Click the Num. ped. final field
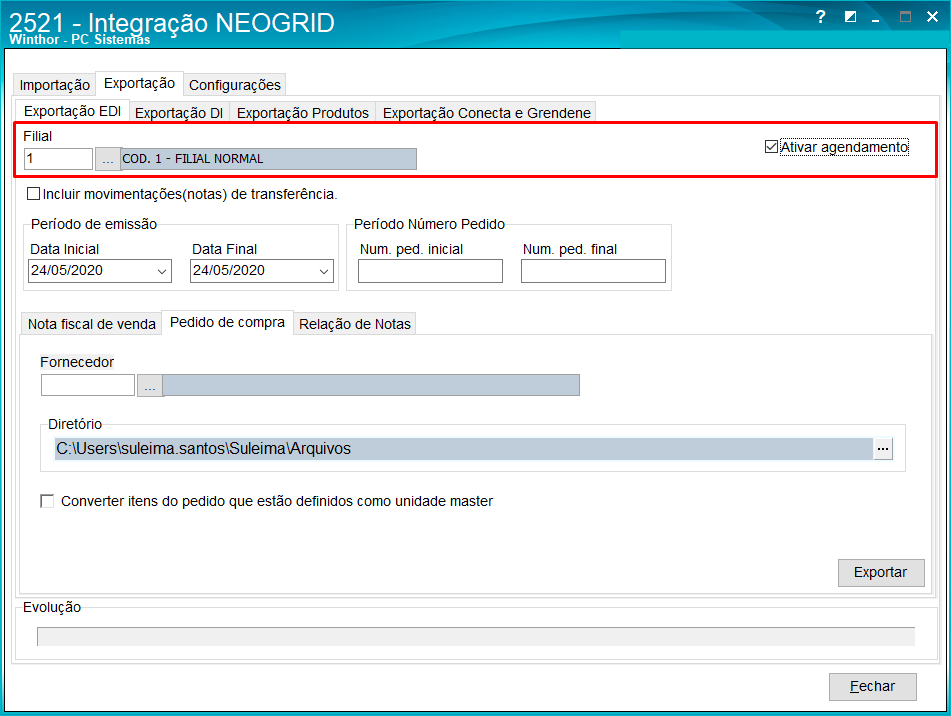This screenshot has width=951, height=716. [x=593, y=271]
